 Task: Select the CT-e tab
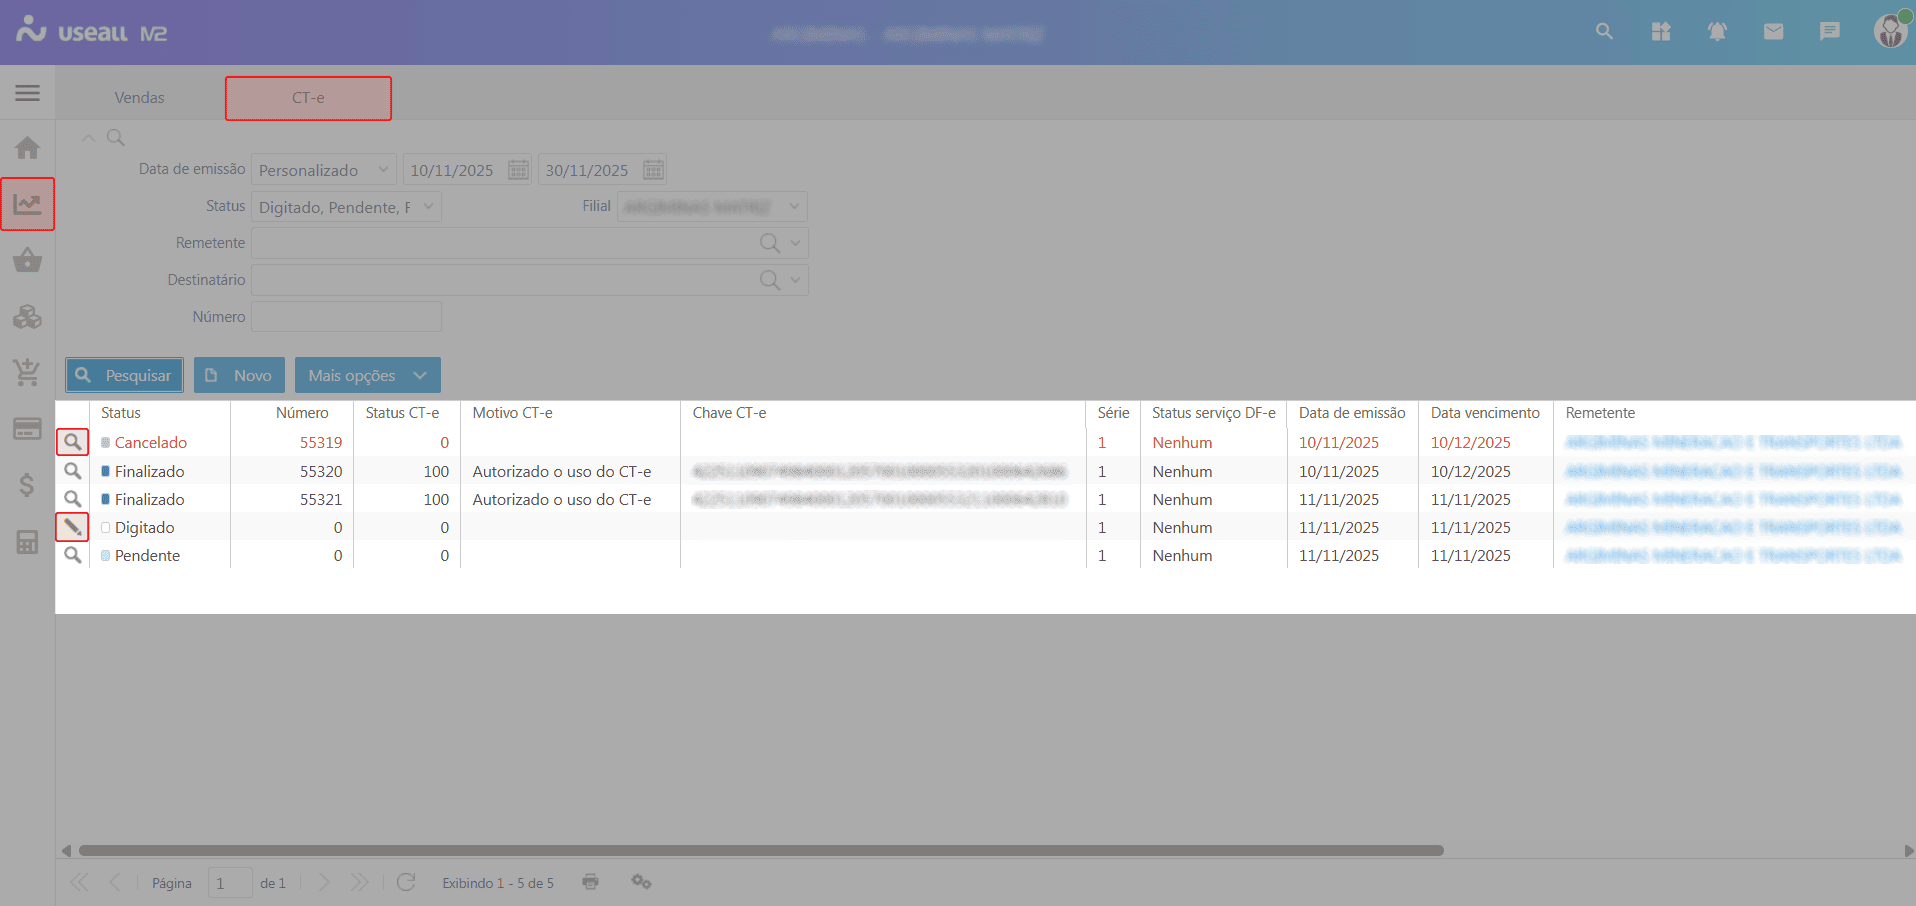pos(308,98)
